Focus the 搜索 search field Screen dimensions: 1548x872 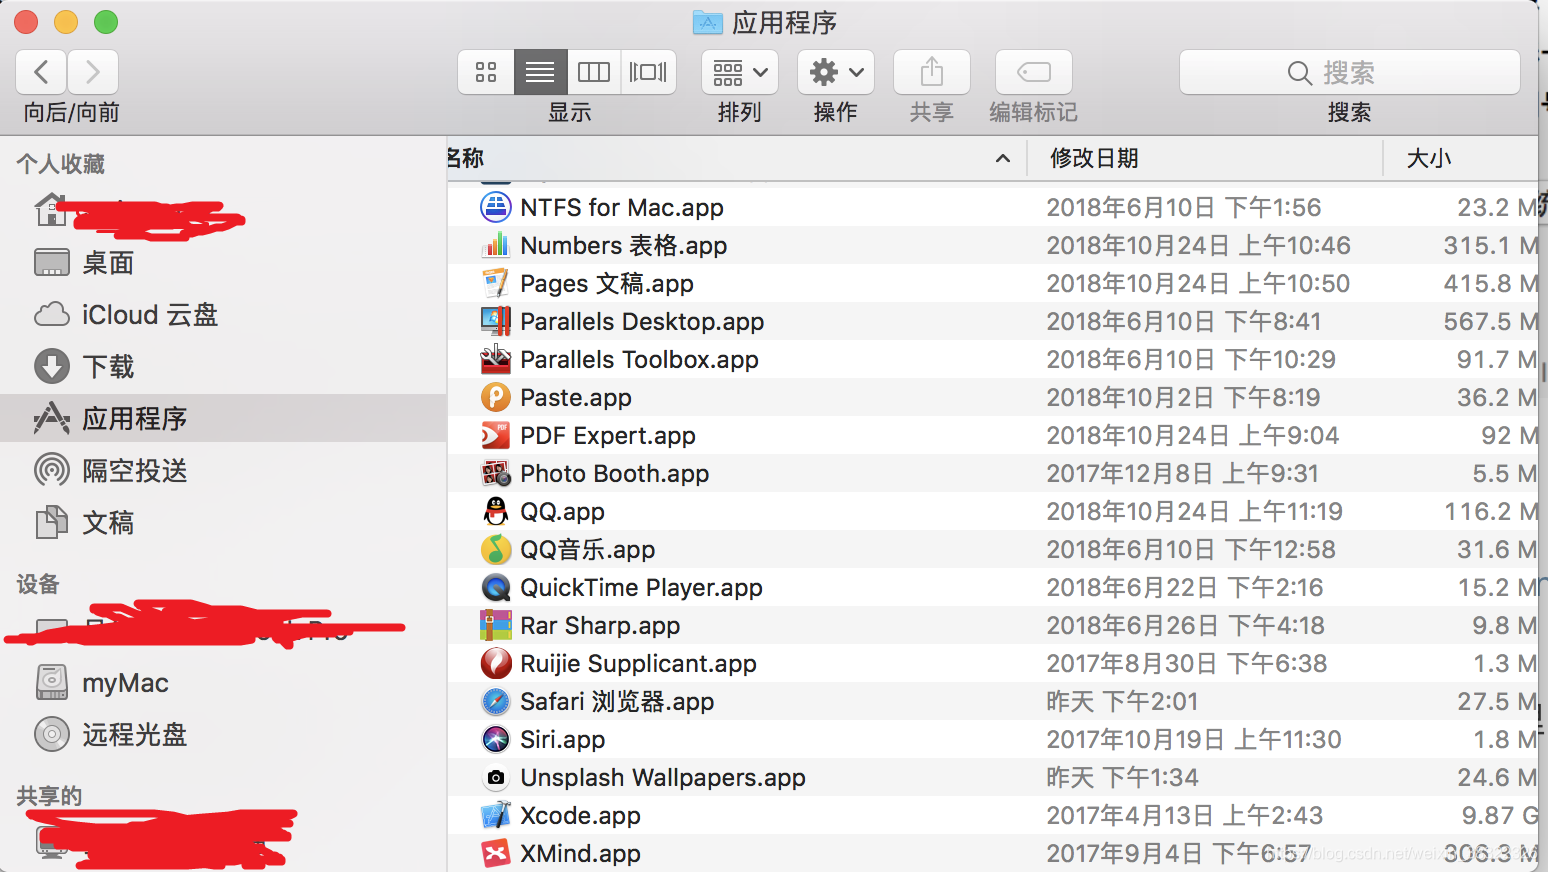pyautogui.click(x=1350, y=72)
